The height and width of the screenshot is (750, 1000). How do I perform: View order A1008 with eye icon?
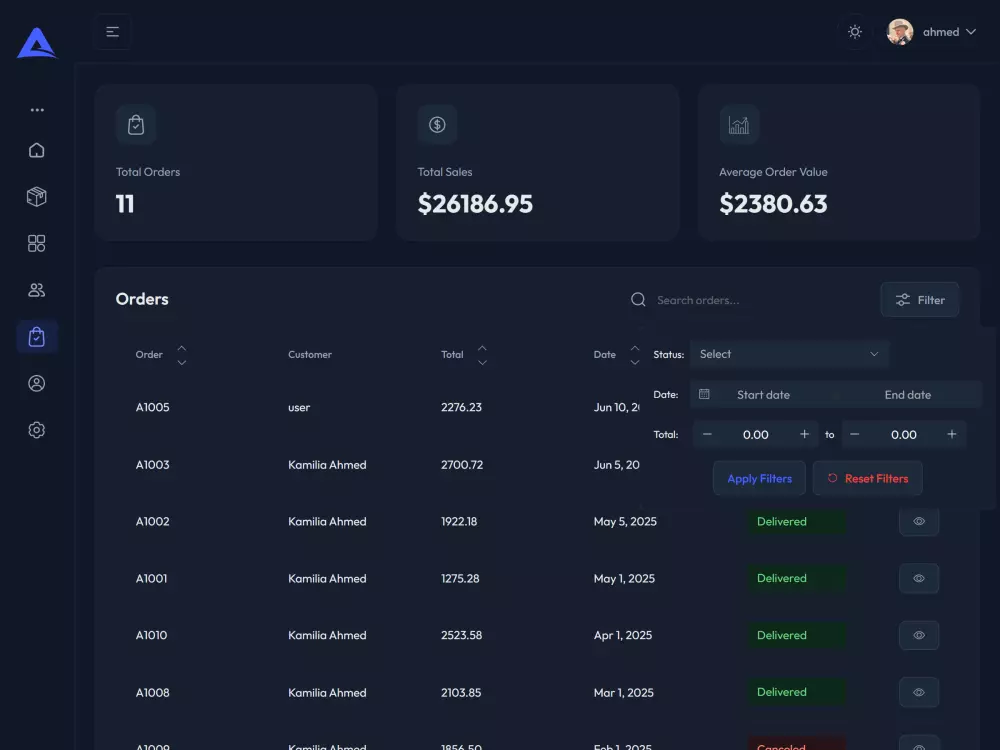pyautogui.click(x=919, y=692)
